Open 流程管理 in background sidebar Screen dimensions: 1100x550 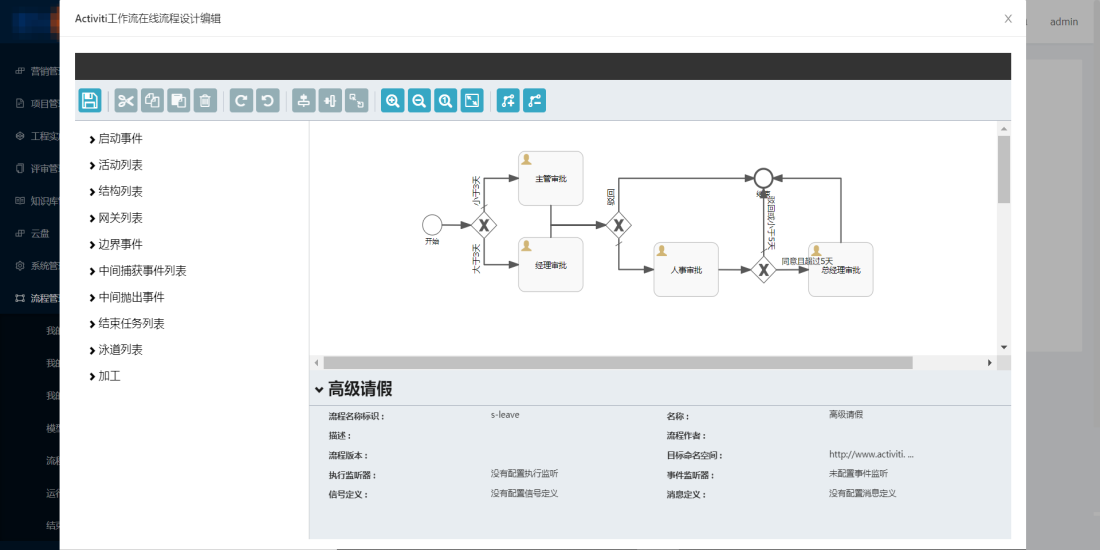point(39,298)
